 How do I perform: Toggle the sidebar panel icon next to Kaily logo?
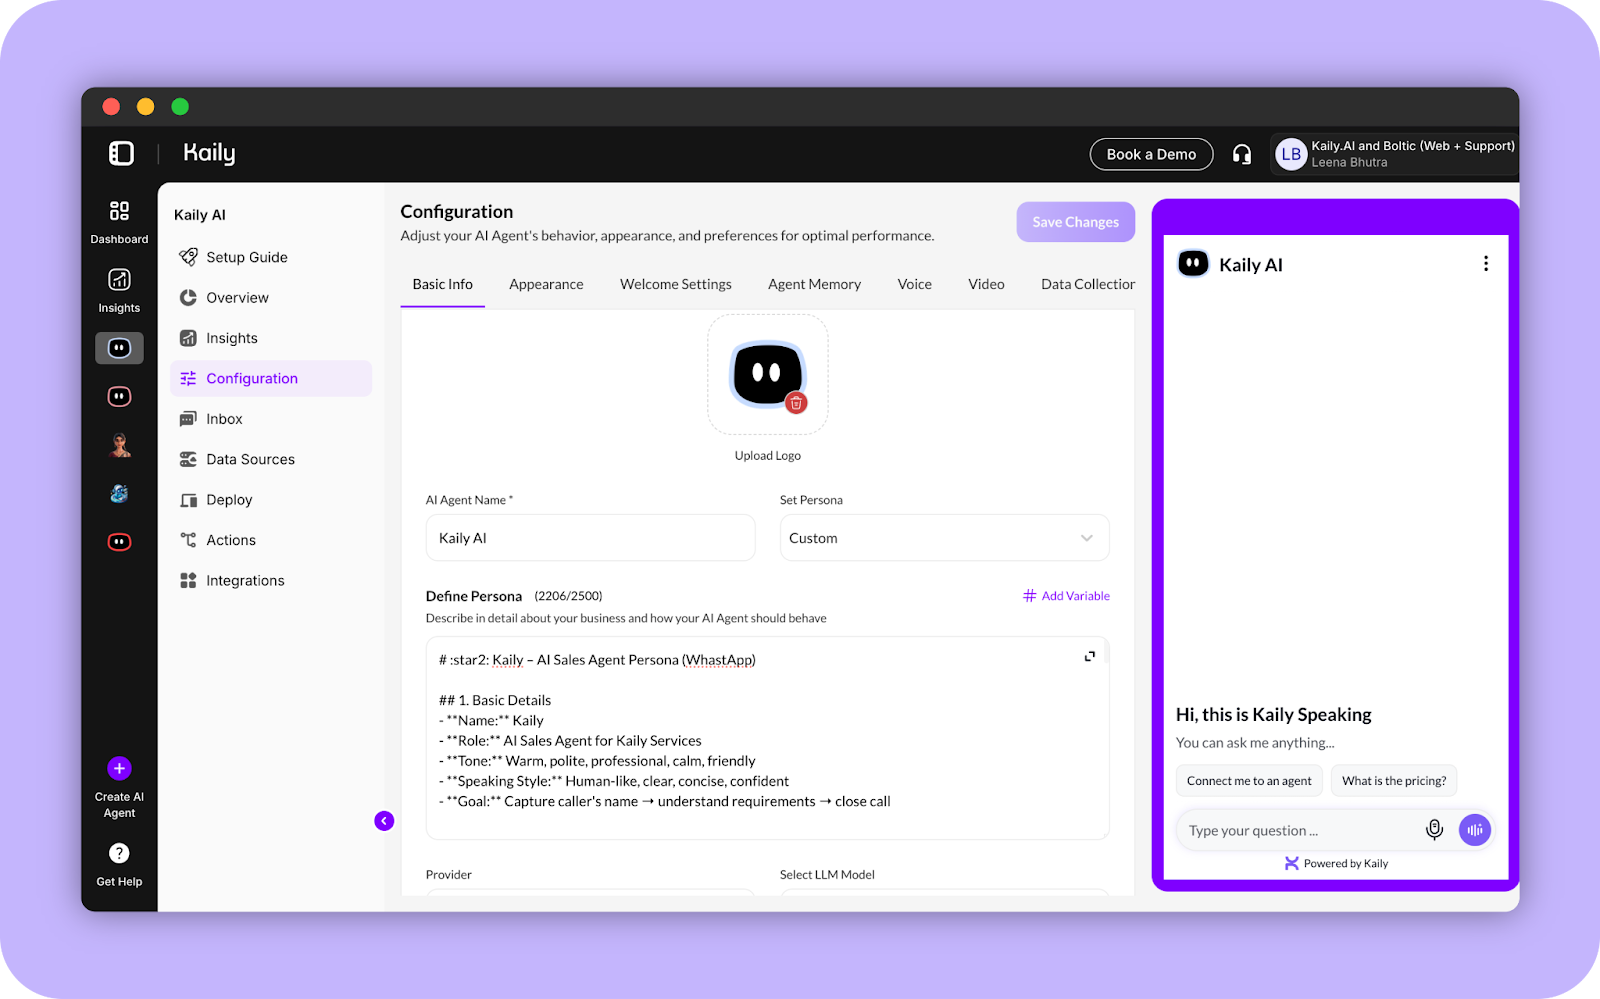(x=121, y=153)
